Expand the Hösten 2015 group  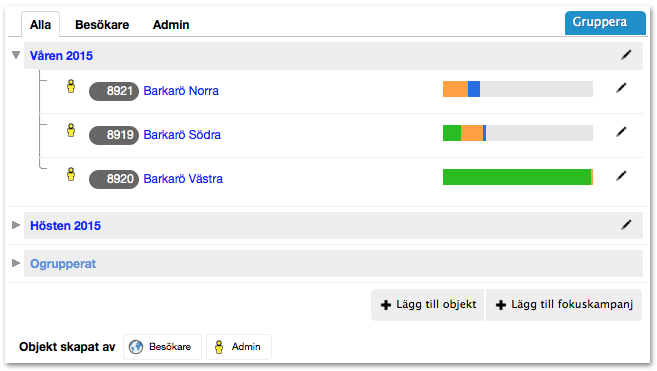point(16,225)
